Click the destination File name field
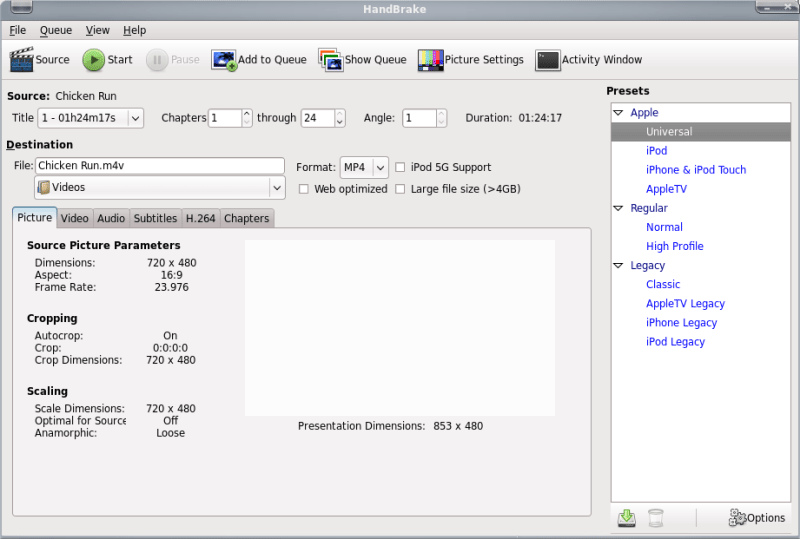This screenshot has height=539, width=800. tap(160, 166)
